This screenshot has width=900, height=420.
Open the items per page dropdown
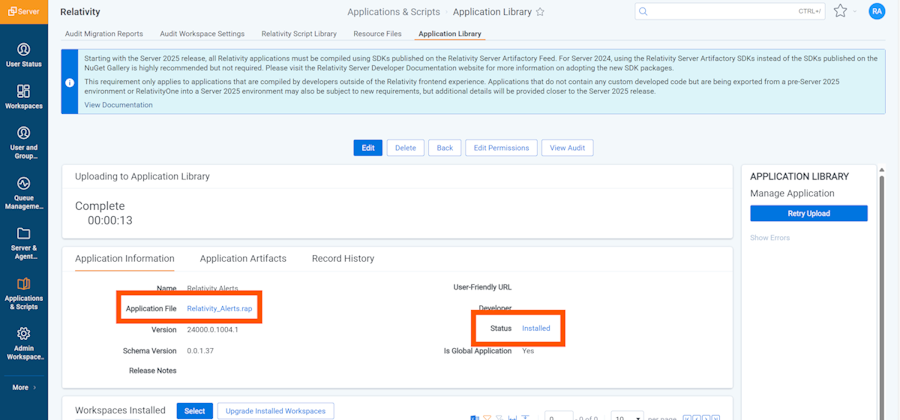click(627, 416)
